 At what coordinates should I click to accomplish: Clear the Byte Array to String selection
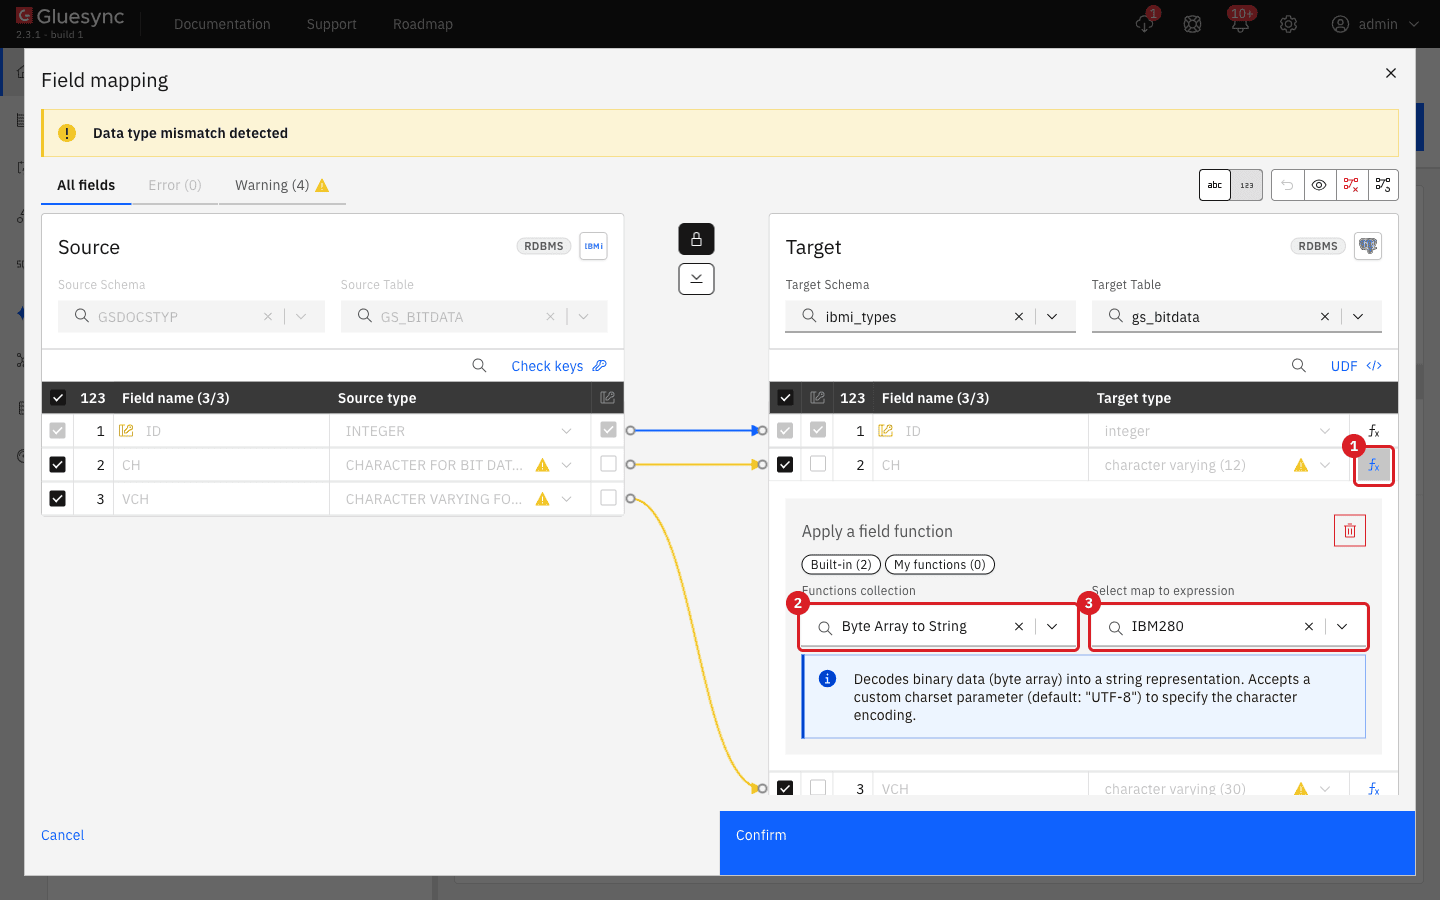pyautogui.click(x=1019, y=627)
